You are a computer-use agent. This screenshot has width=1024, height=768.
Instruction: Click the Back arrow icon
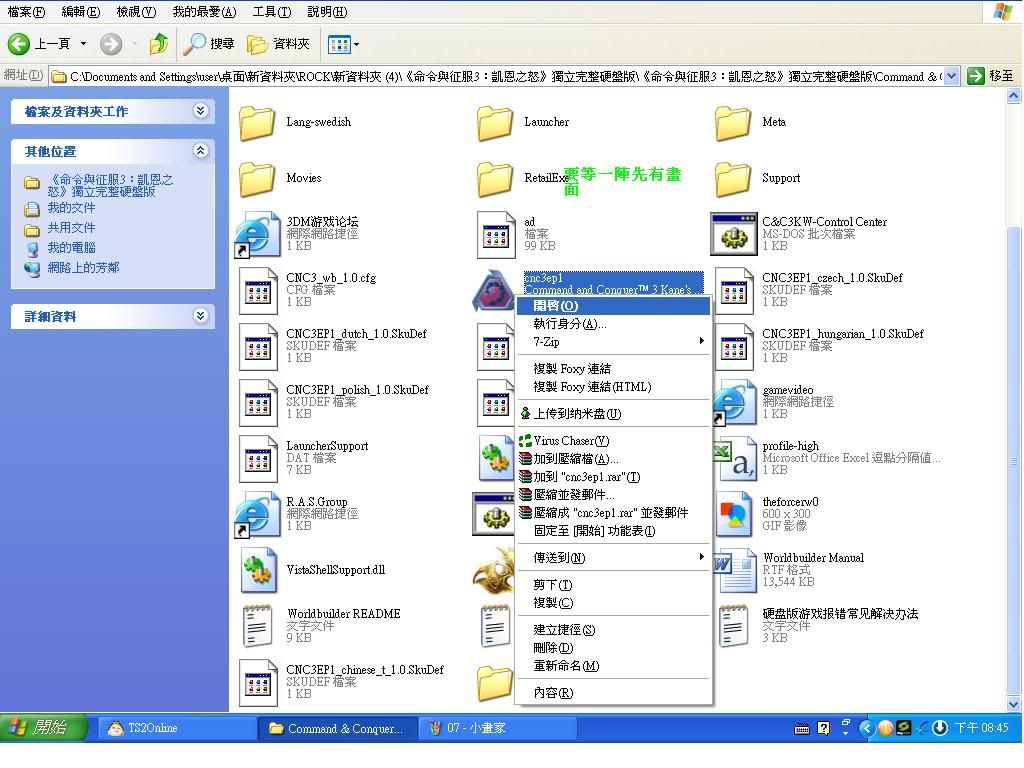tap(20, 44)
